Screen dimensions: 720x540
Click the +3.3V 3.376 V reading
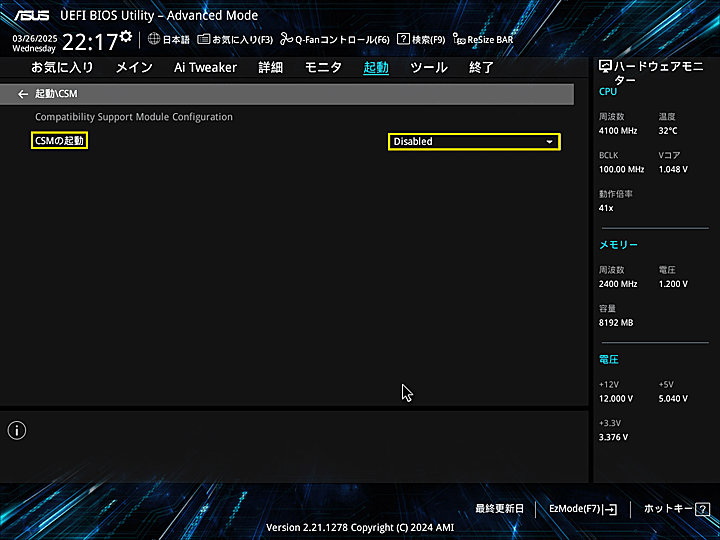(613, 437)
